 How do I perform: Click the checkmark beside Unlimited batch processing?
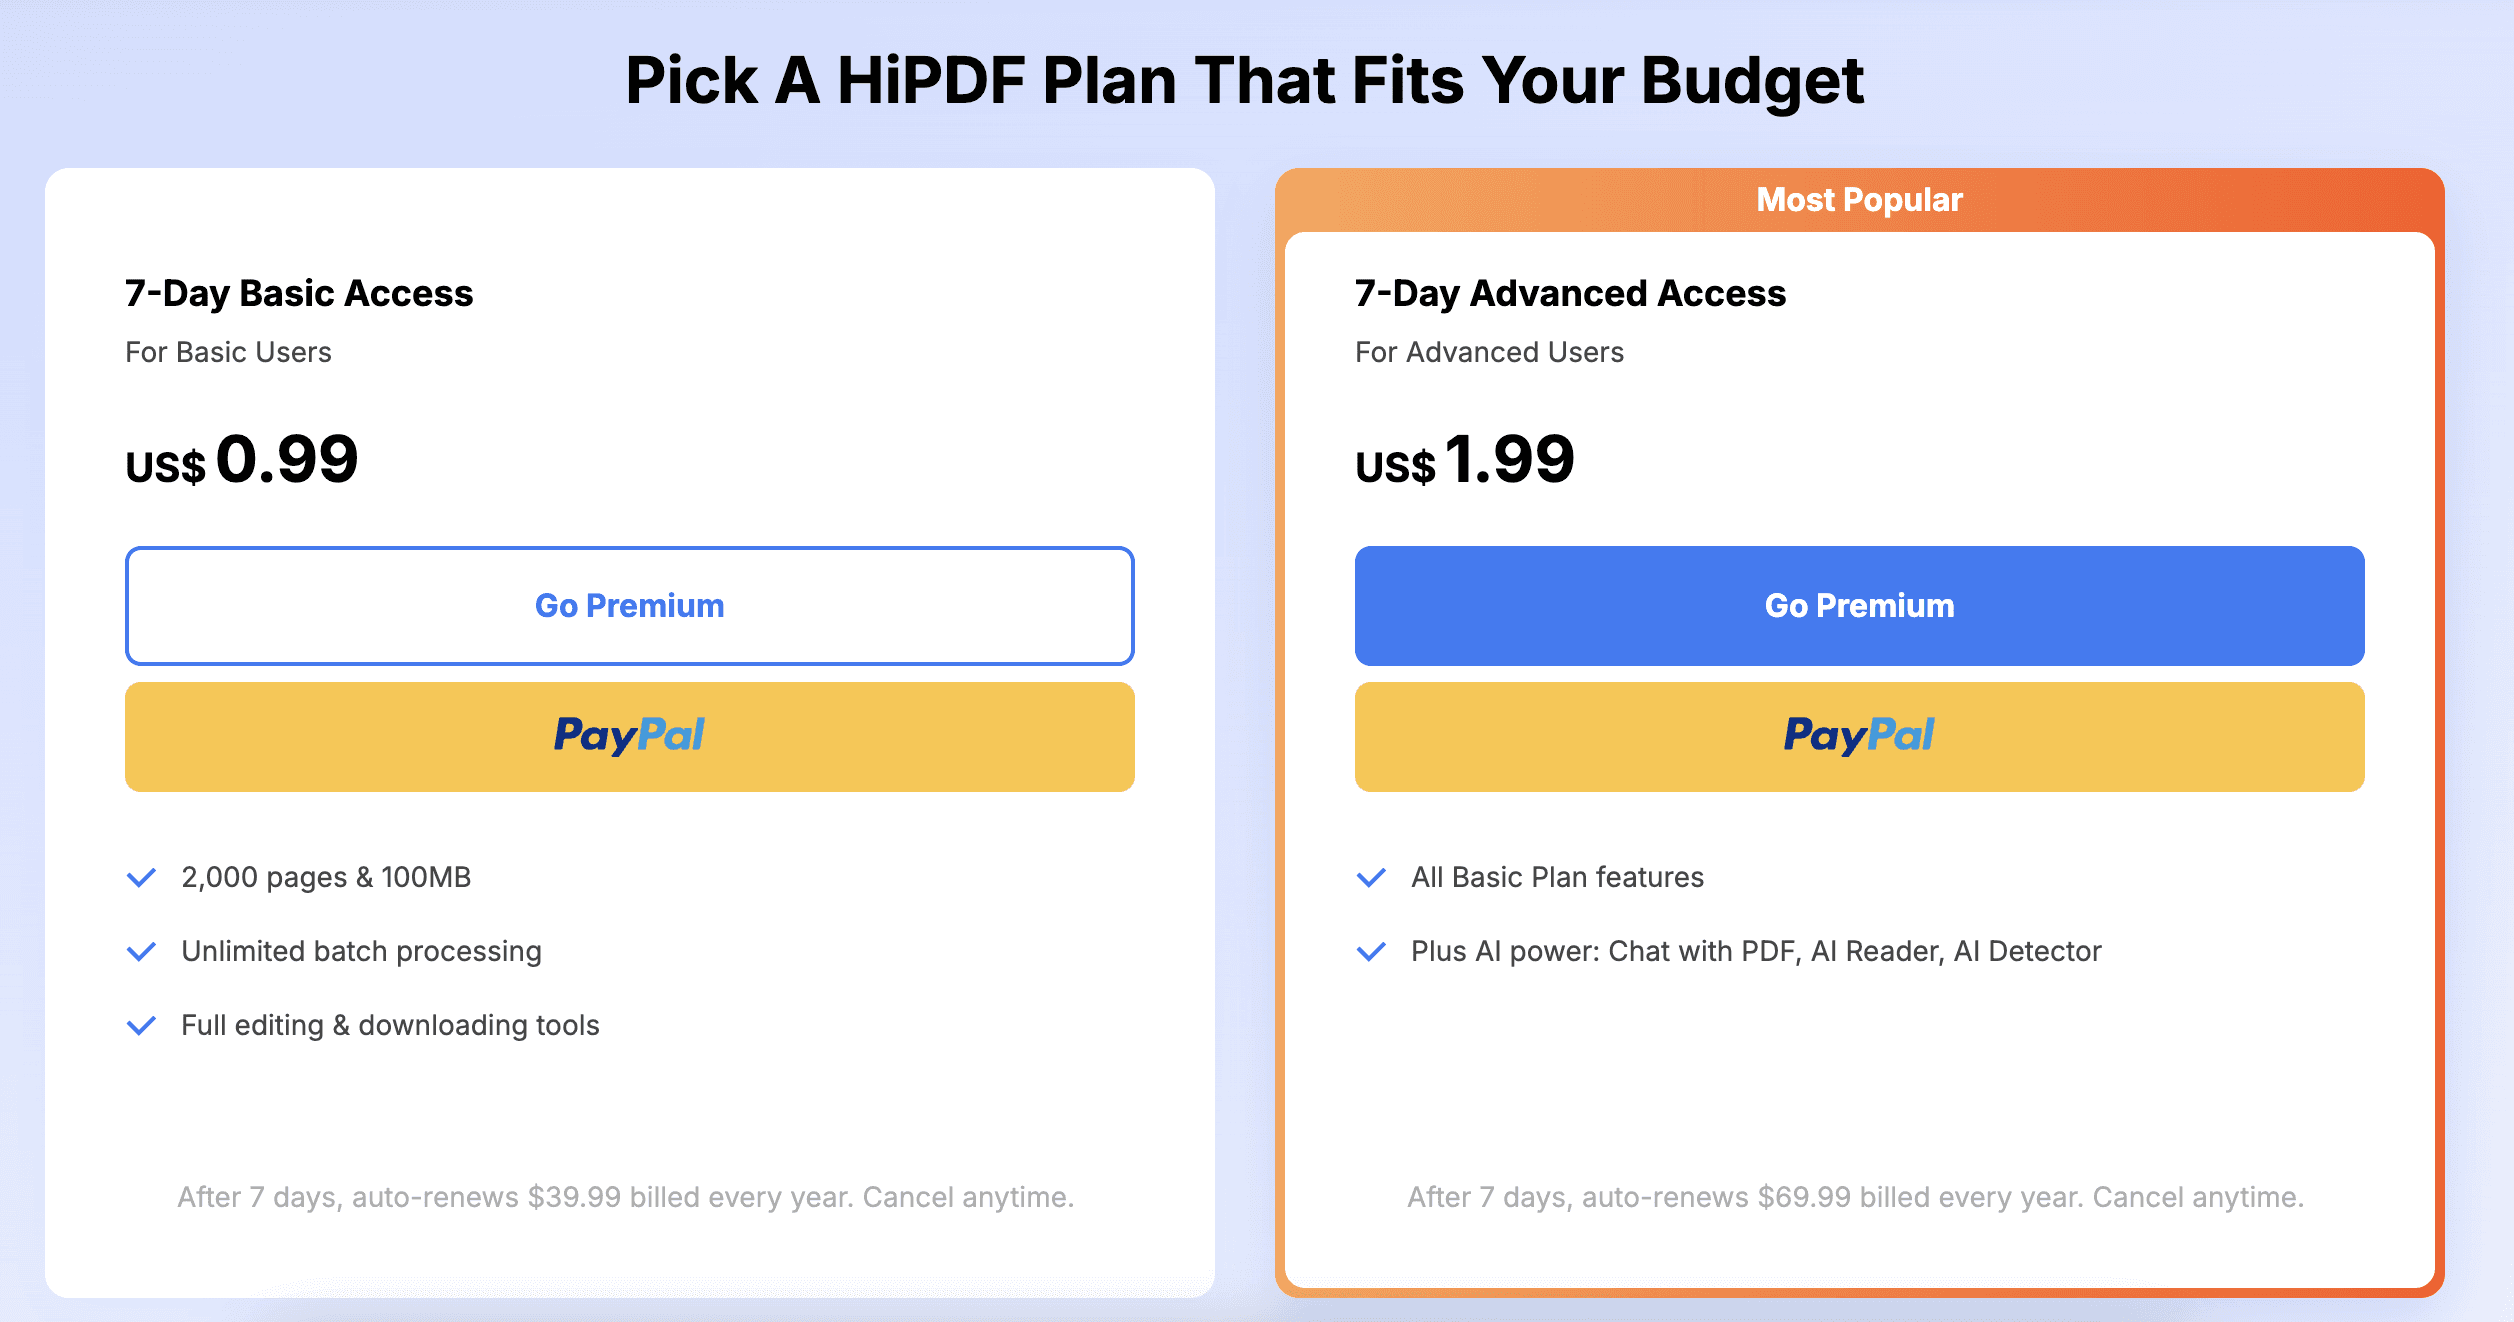142,951
